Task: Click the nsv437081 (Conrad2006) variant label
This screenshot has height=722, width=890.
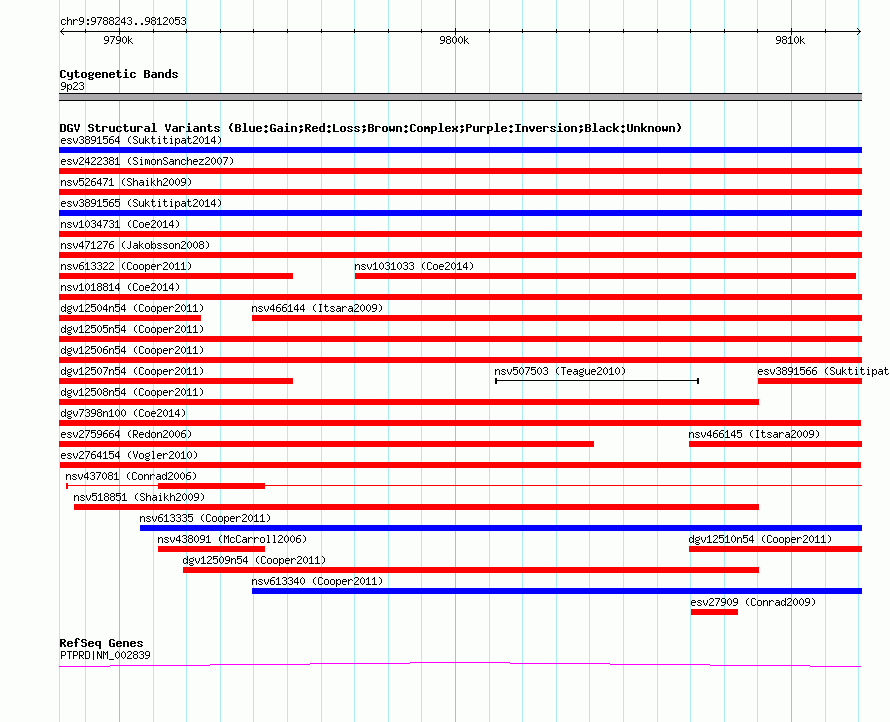Action: (x=131, y=476)
